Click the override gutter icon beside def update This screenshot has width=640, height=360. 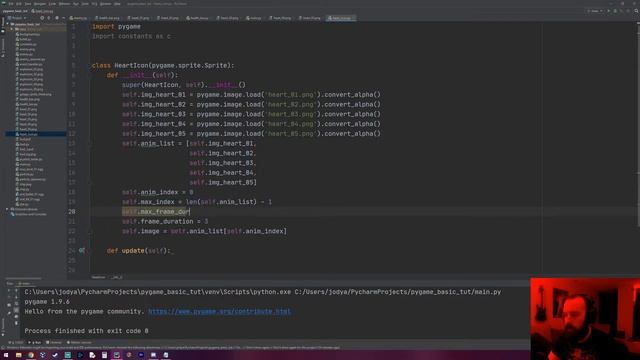pyautogui.click(x=82, y=251)
